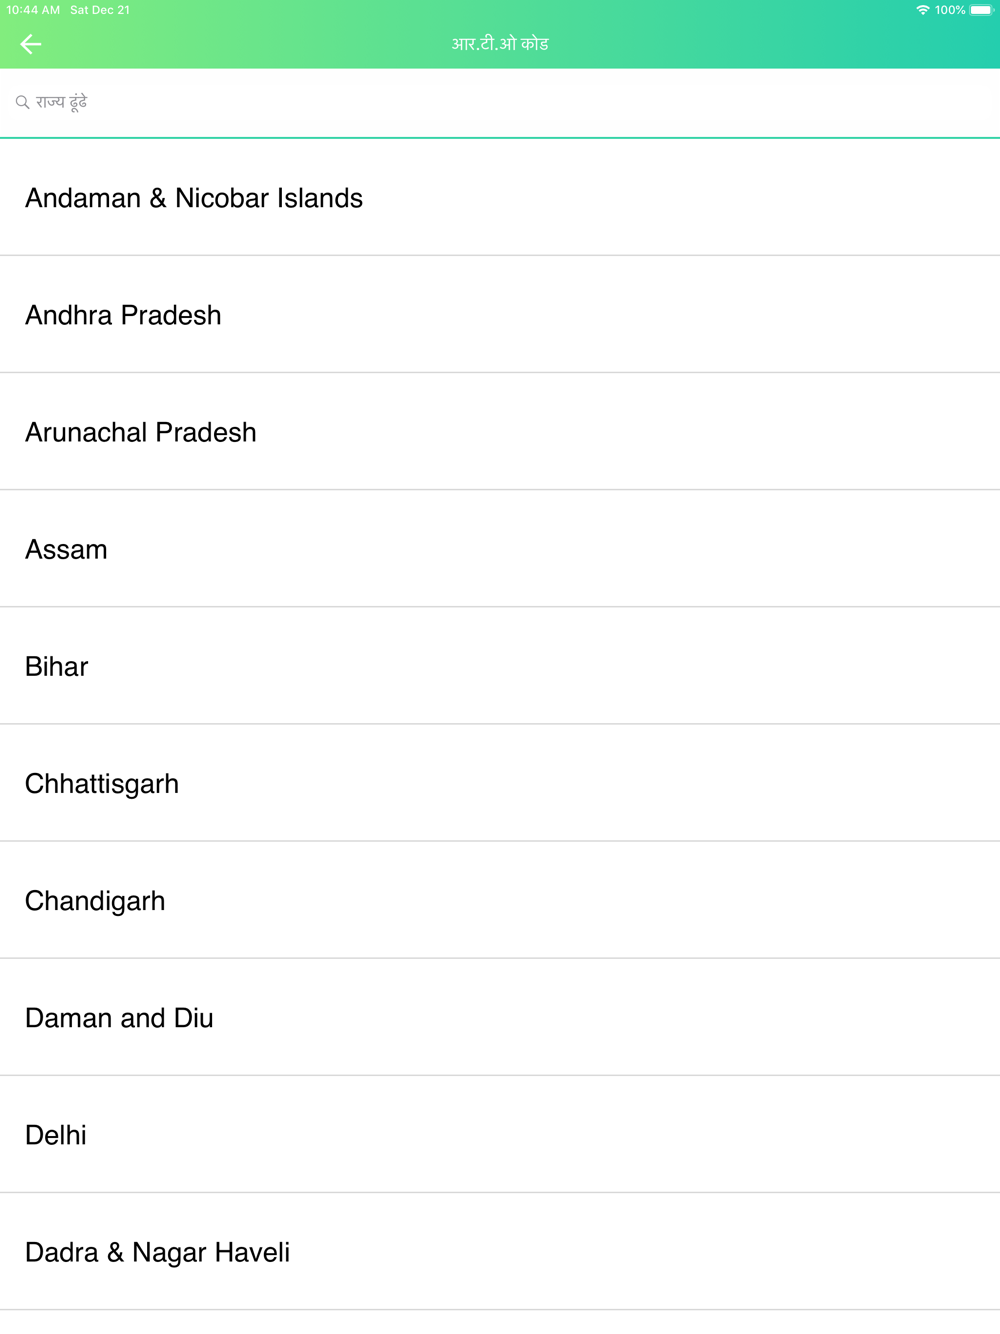Tap the आर.टी.ओ कोड header title
This screenshot has width=1000, height=1334.
[x=500, y=44]
